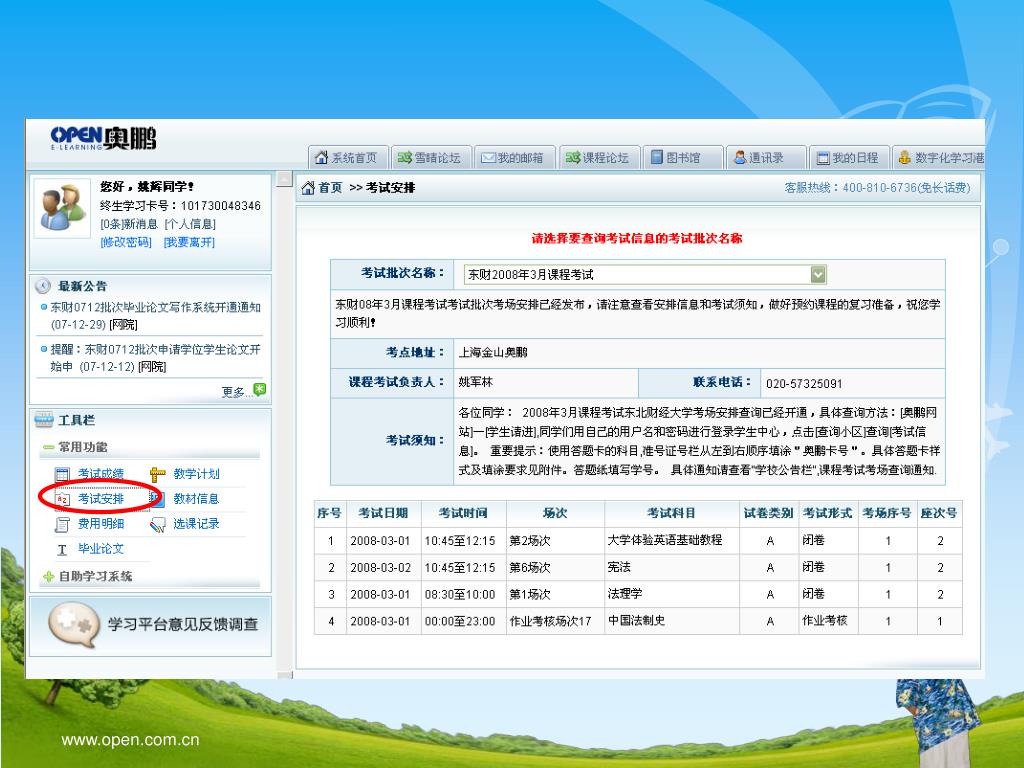Select the 宪法 subject cell
This screenshot has width=1024, height=768.
tap(672, 568)
